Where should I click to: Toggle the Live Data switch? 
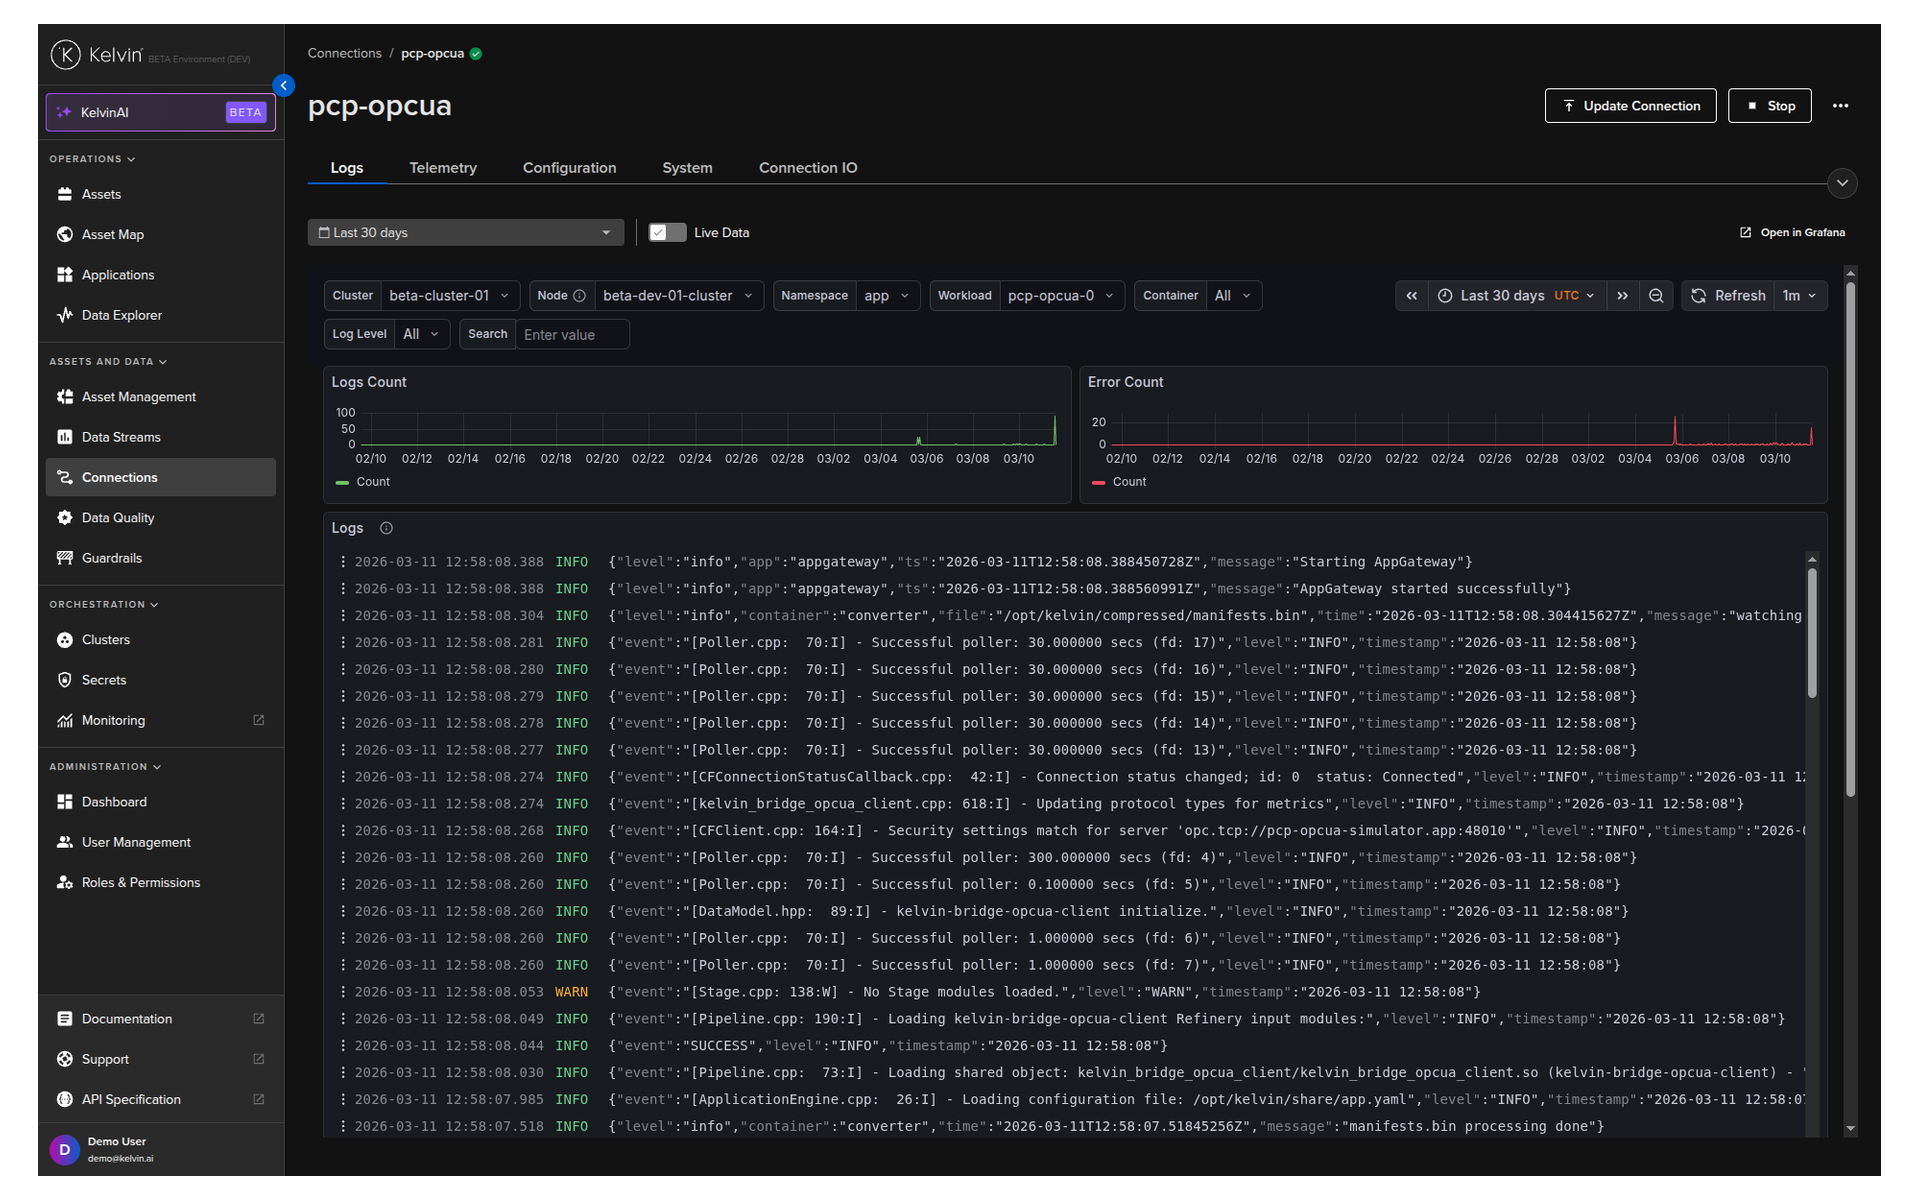pyautogui.click(x=667, y=233)
